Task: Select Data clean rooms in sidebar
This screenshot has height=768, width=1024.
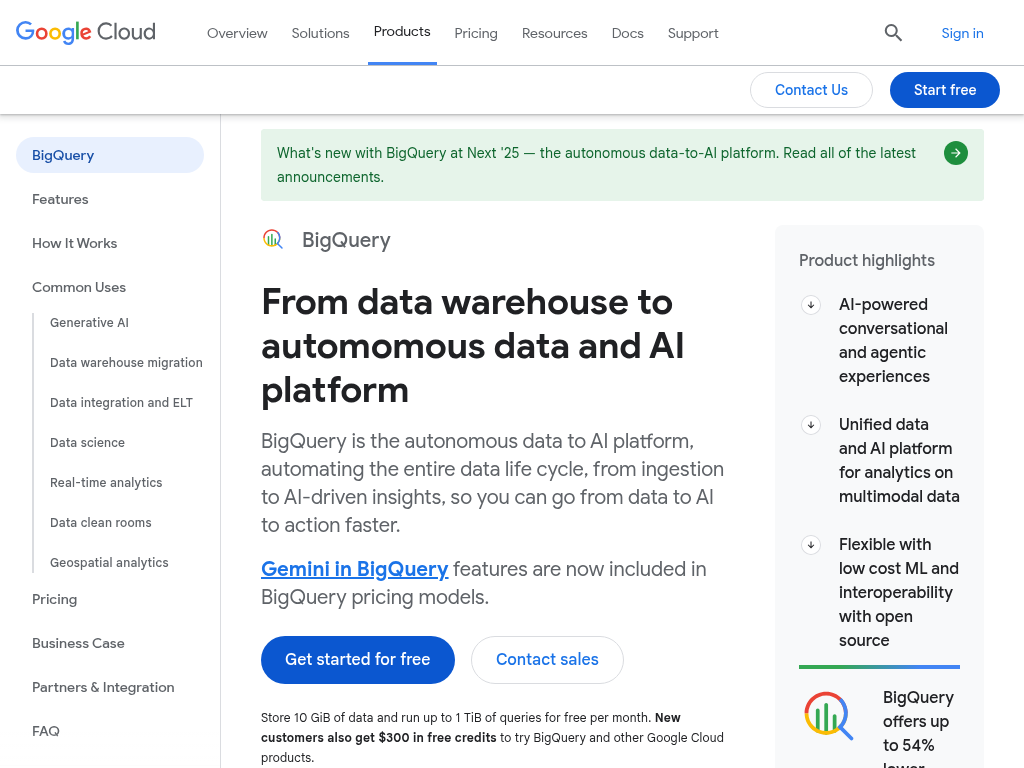Action: point(101,522)
